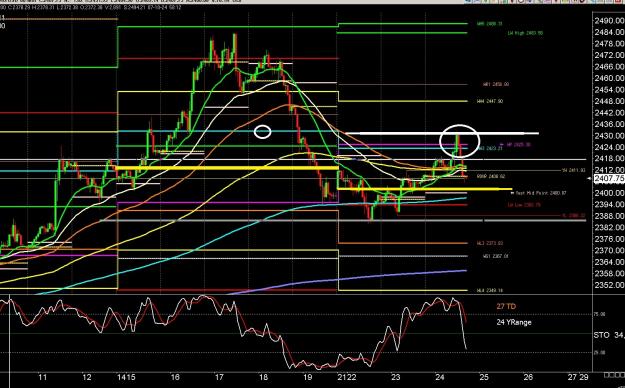Viewport: 625px width, 388px height.
Task: Click the 2460.00 price level label
Action: (609, 78)
